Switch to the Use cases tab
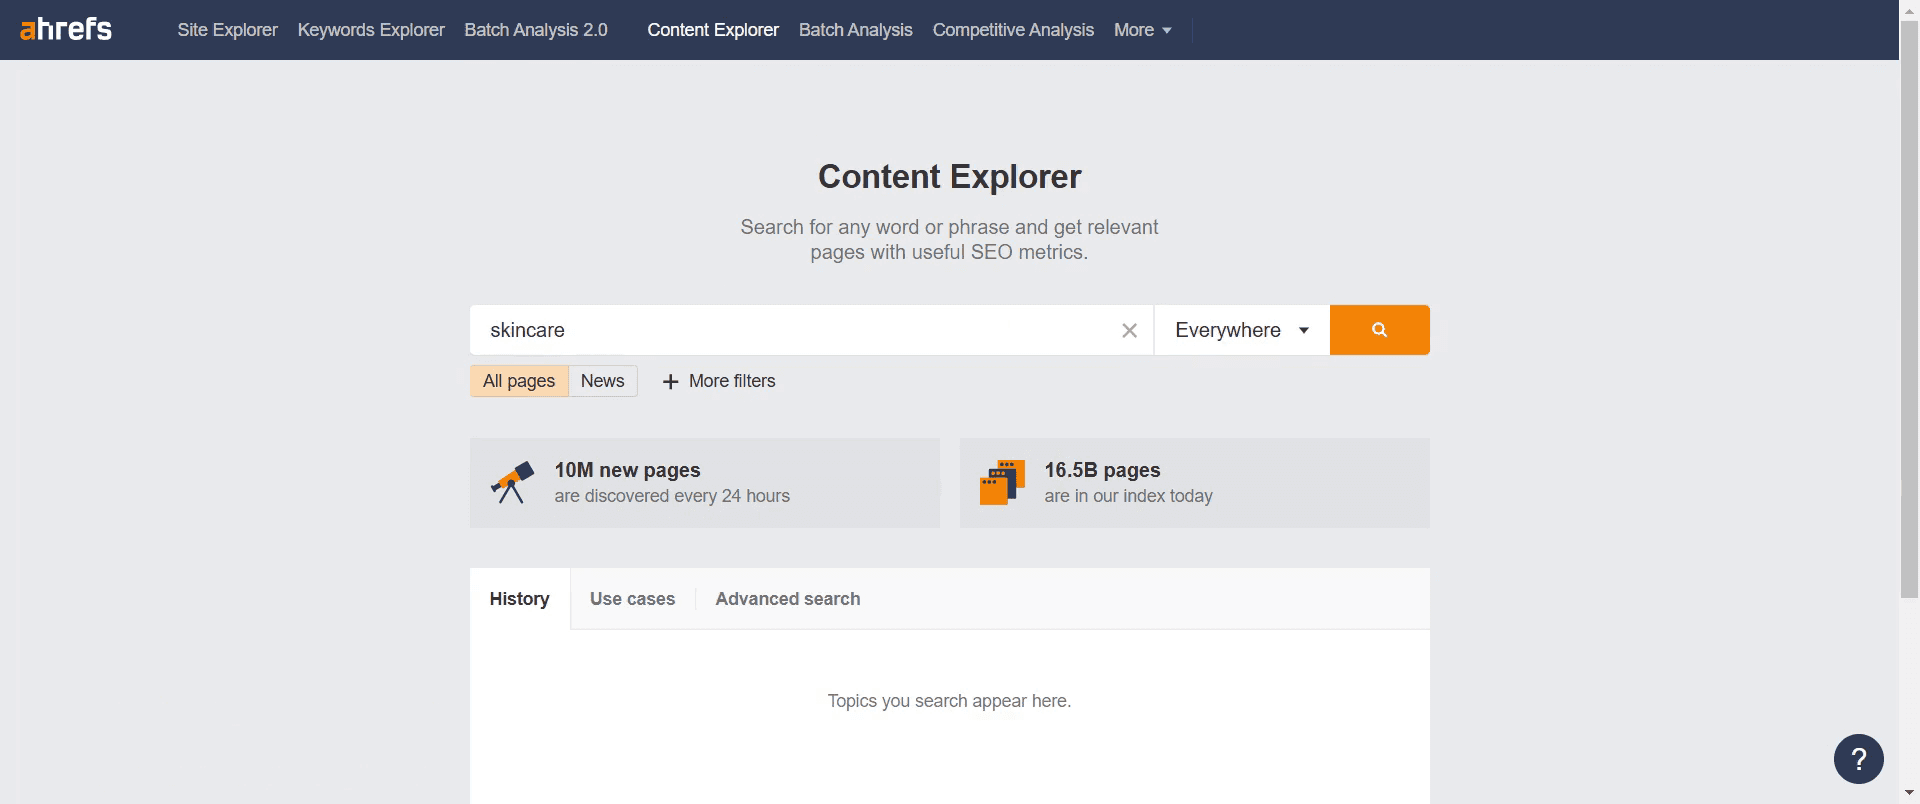 click(632, 599)
